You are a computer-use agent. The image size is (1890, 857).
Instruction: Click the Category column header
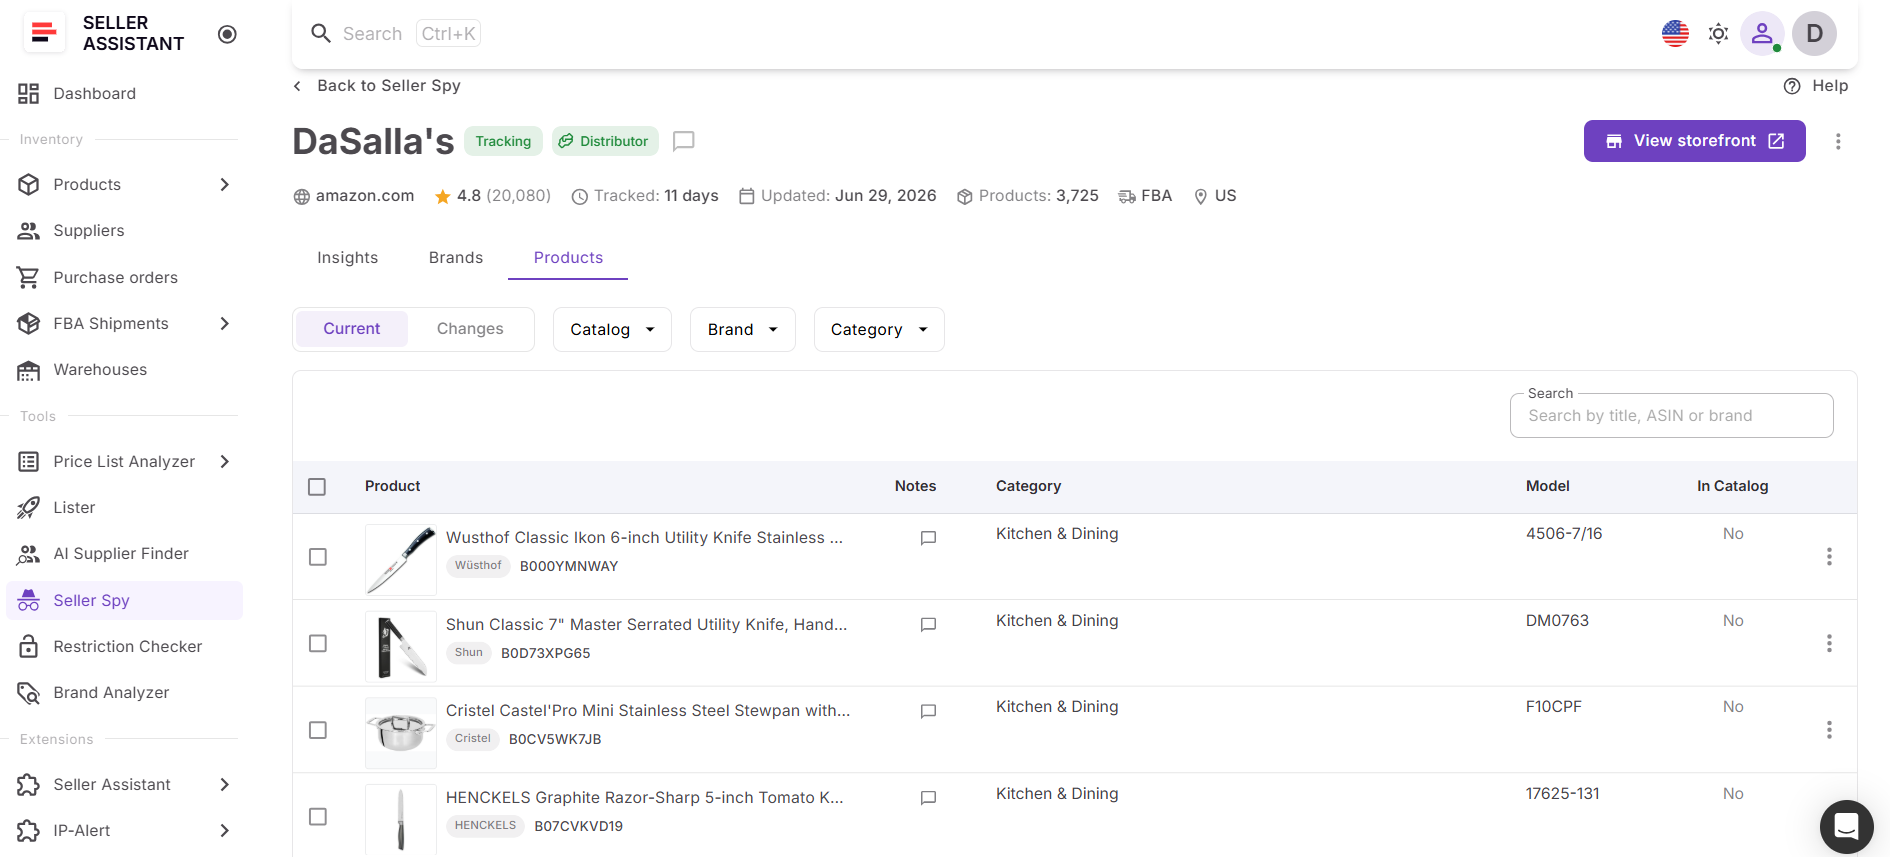pos(1028,486)
